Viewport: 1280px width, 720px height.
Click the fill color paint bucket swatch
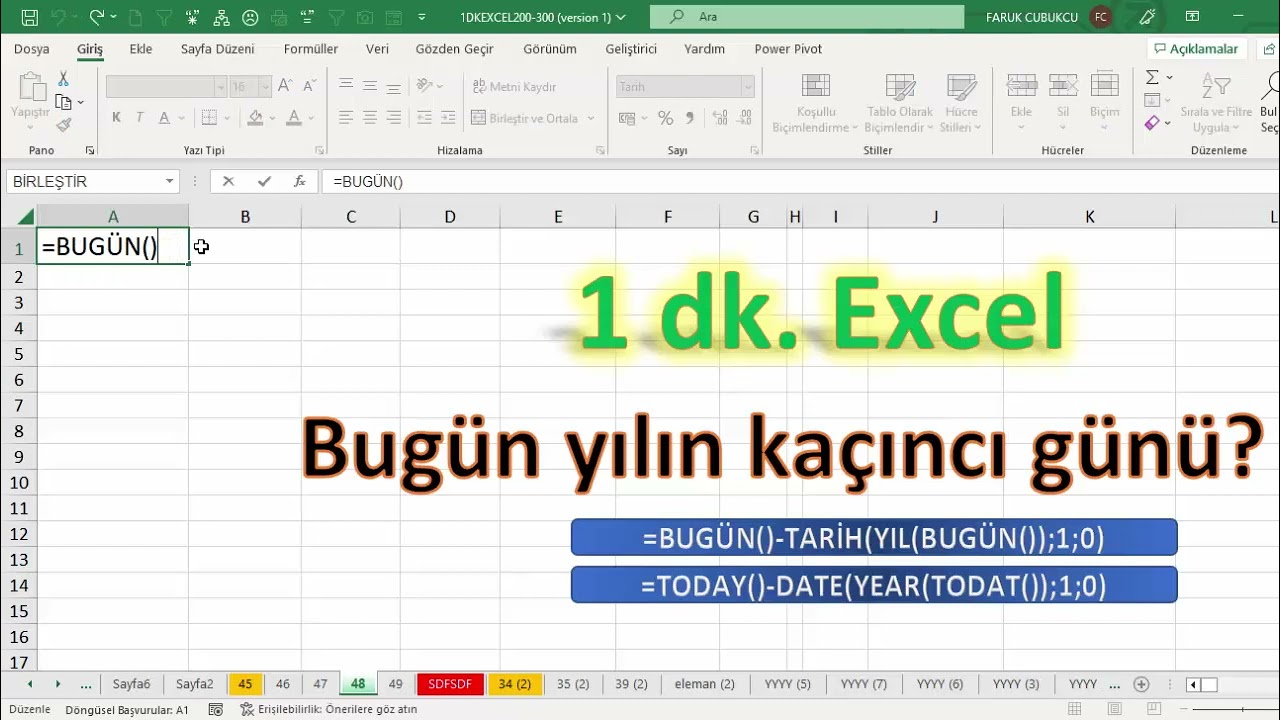tap(255, 118)
